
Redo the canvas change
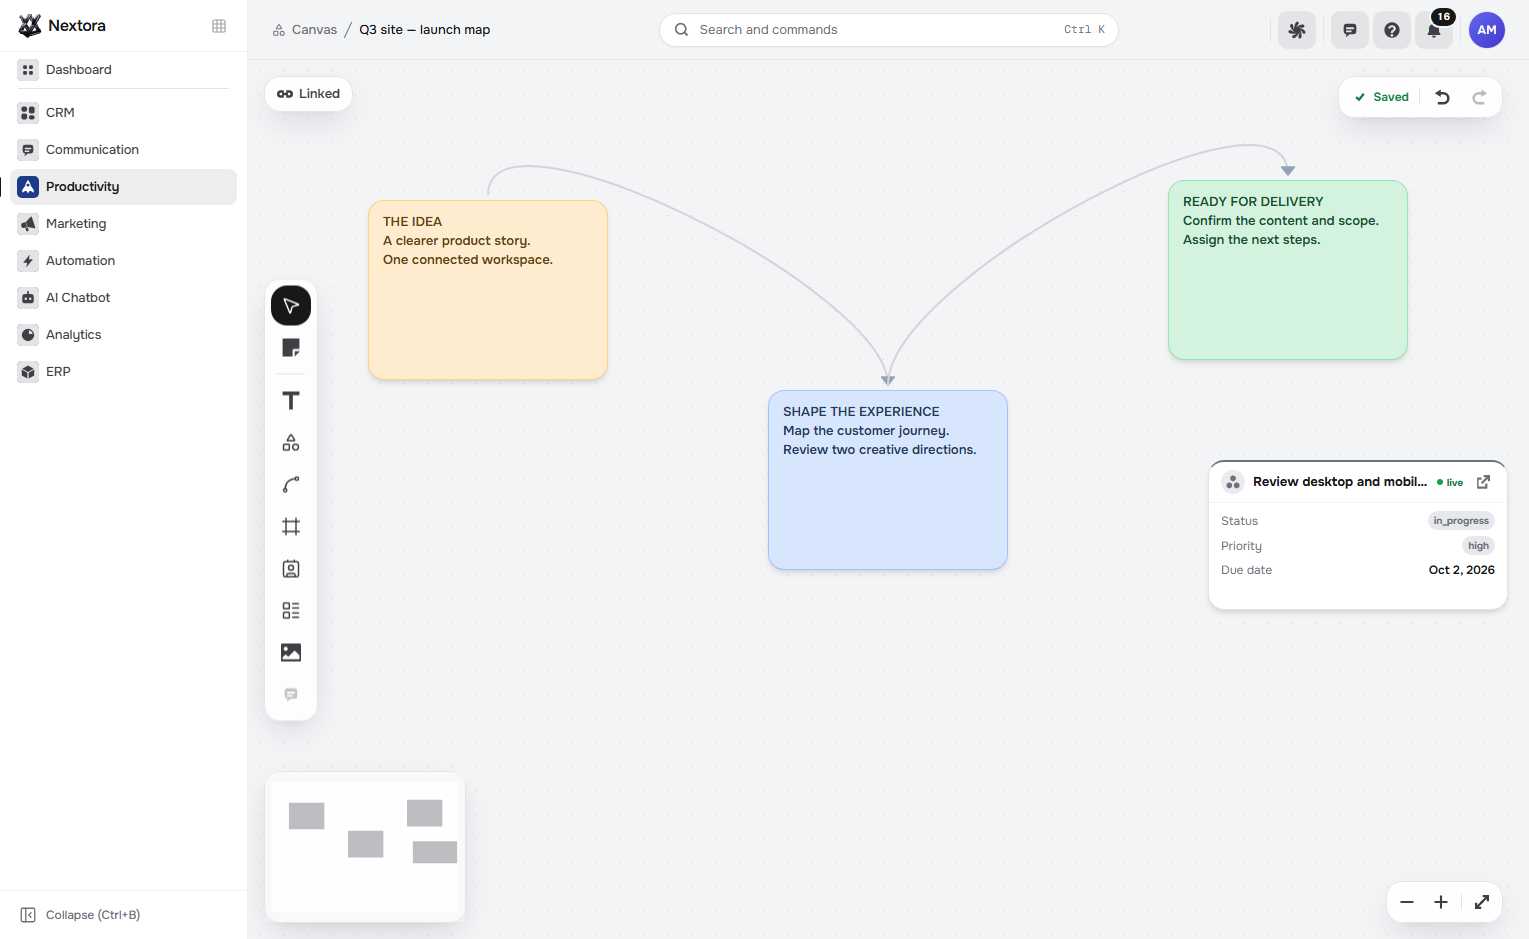pos(1479,97)
